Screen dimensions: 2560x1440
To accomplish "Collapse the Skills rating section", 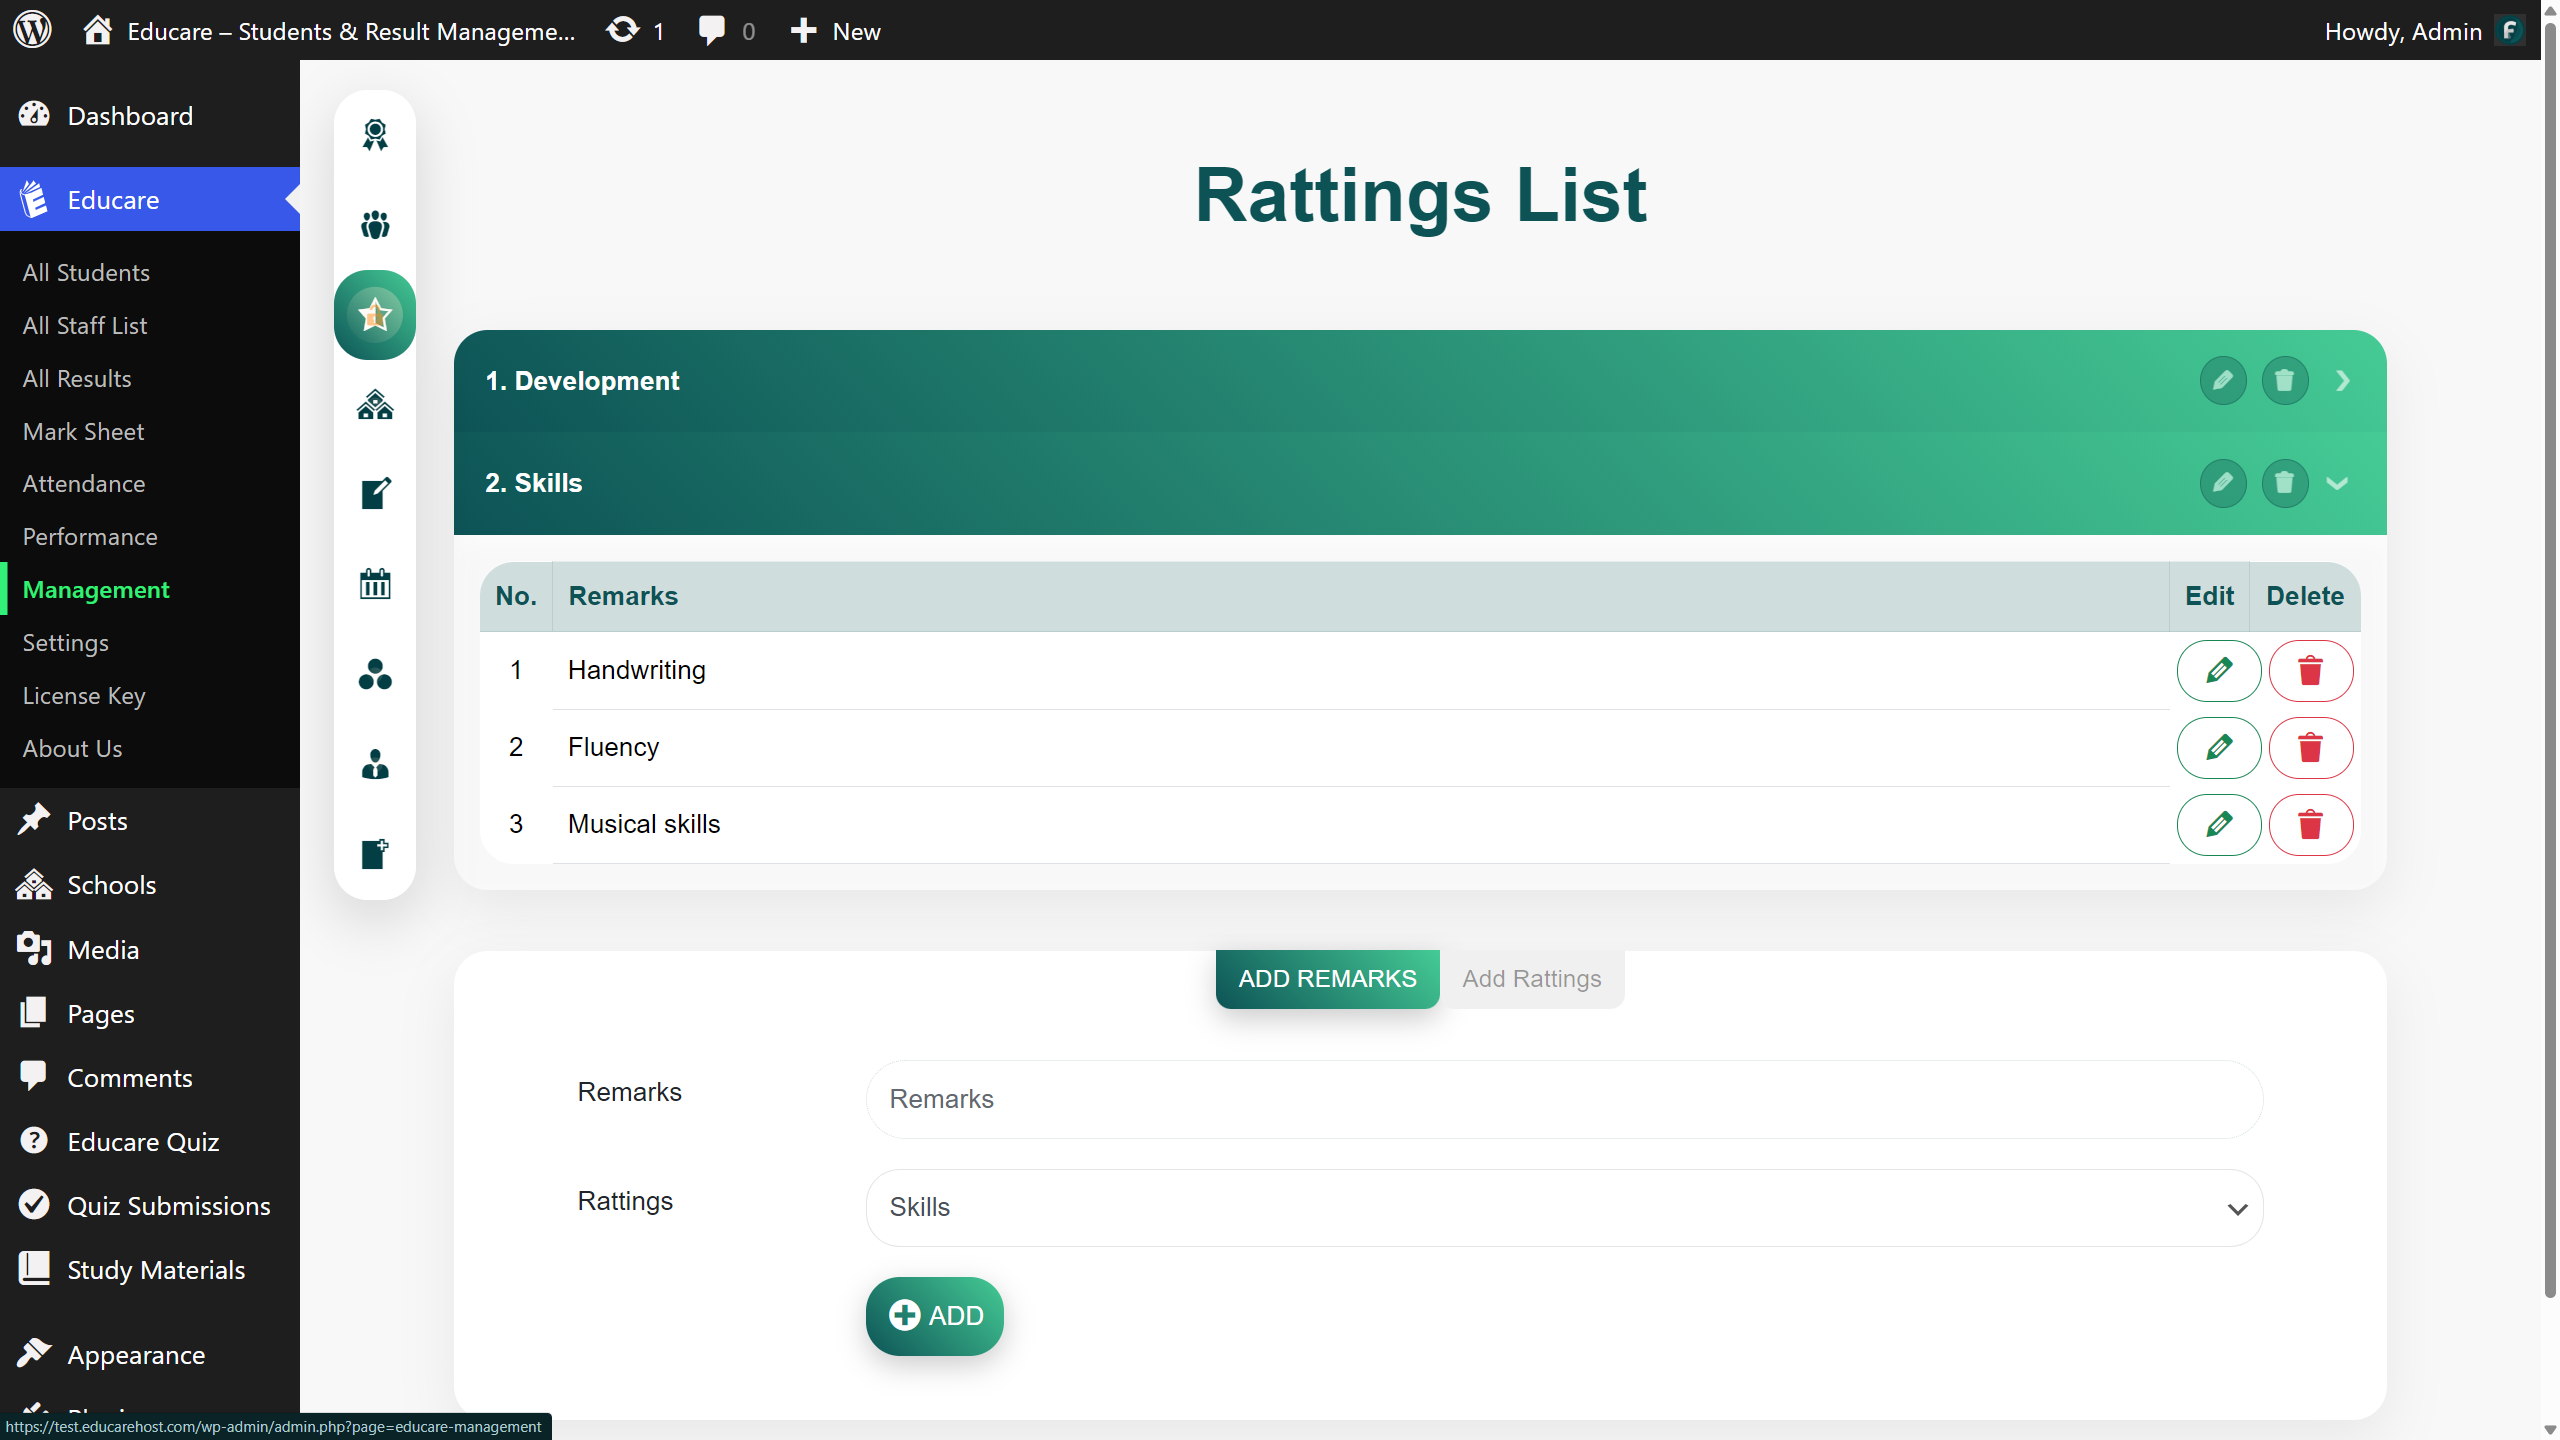I will coord(2337,484).
